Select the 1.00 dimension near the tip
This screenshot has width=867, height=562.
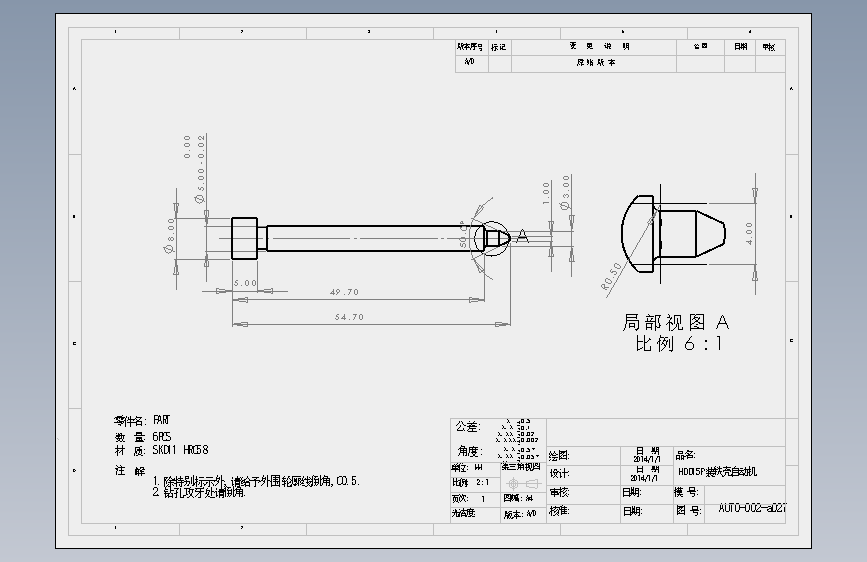click(x=546, y=193)
